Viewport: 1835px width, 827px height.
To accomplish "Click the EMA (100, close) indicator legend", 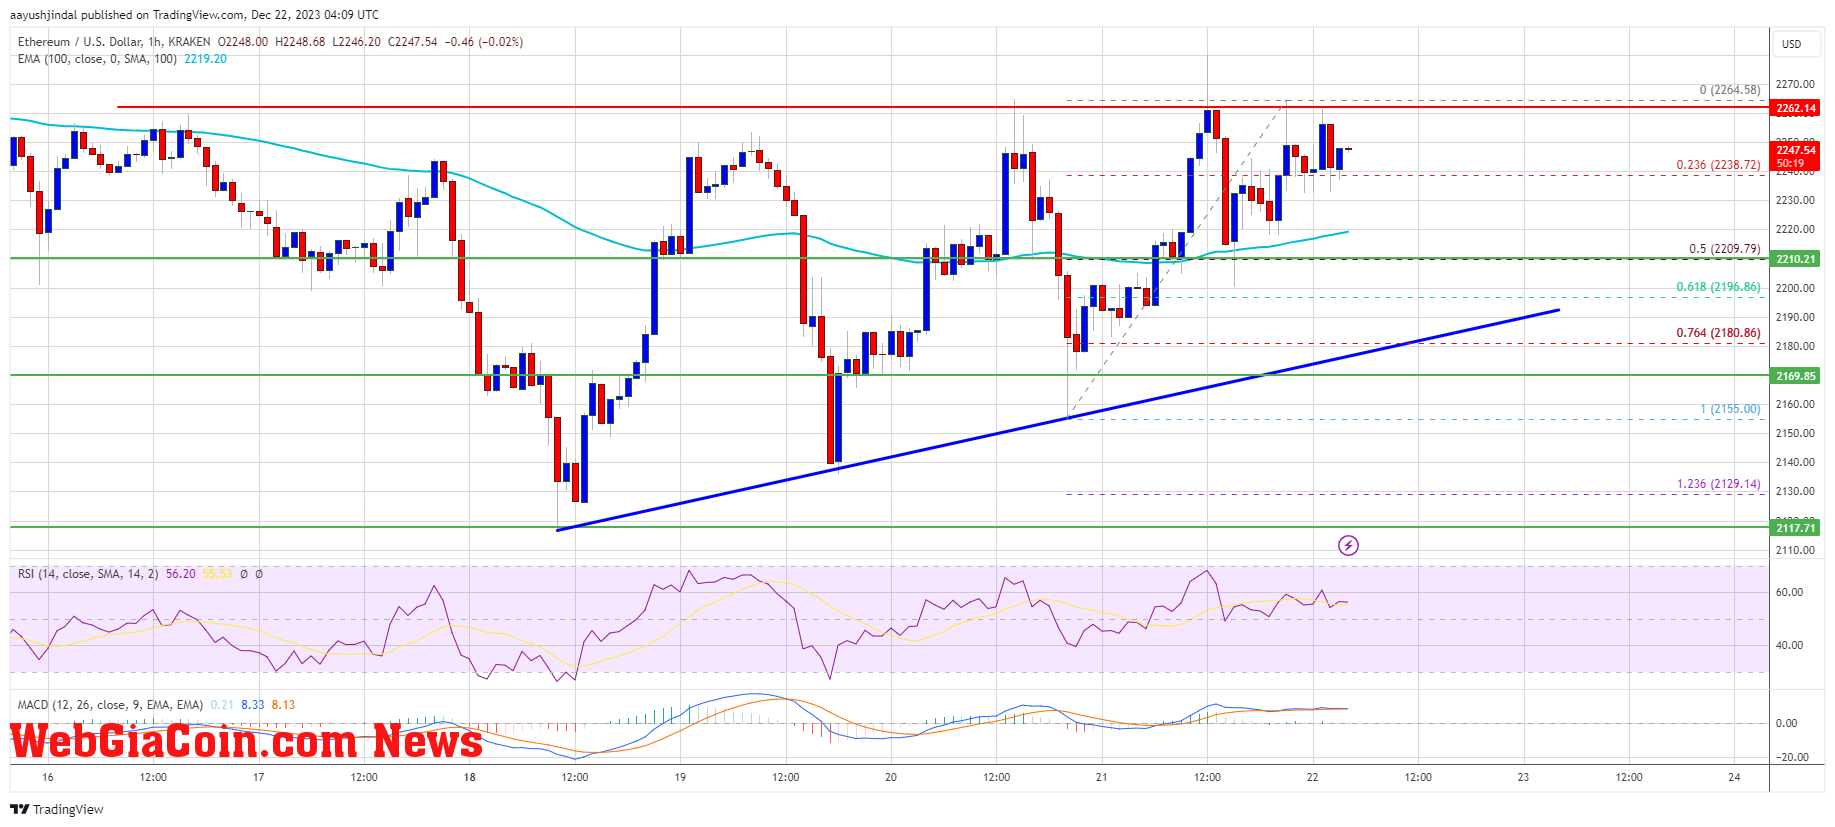I will coord(97,59).
